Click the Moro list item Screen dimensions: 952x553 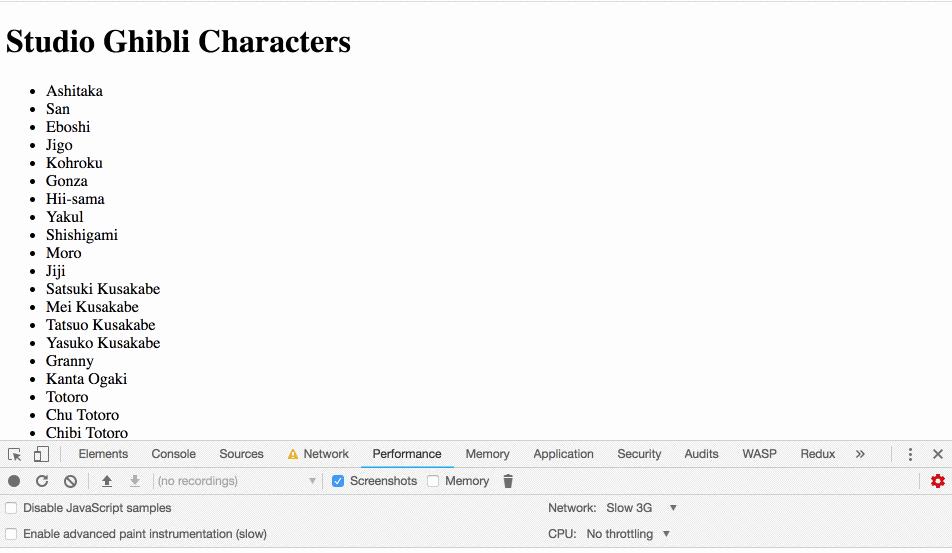pyautogui.click(x=64, y=253)
